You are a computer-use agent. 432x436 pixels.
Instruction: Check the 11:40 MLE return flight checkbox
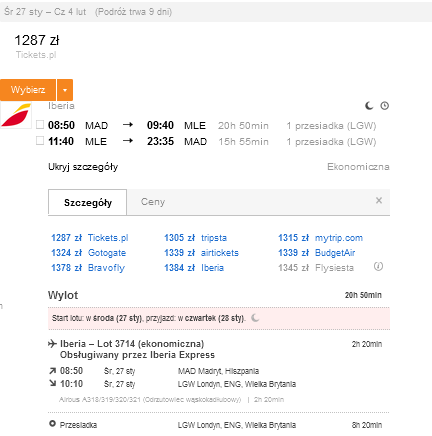40,141
